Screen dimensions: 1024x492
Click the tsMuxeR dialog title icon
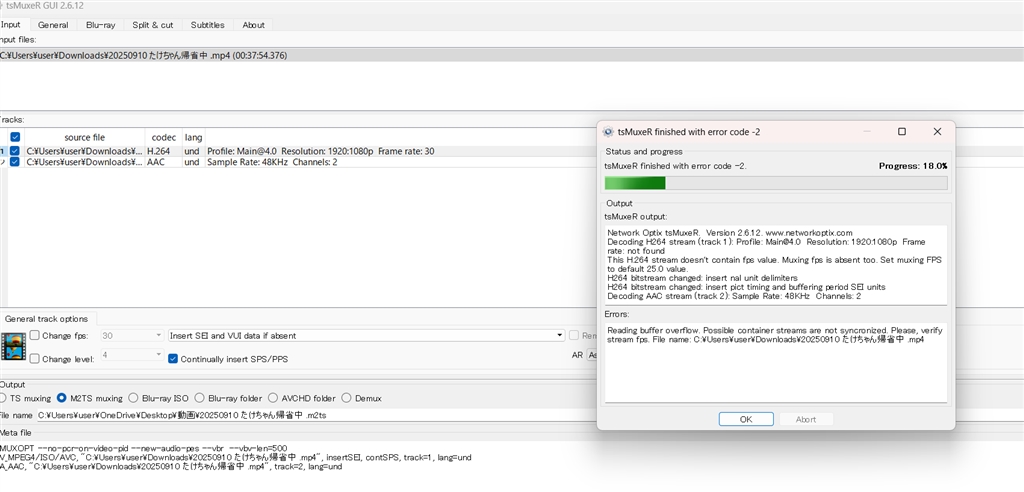click(x=608, y=132)
